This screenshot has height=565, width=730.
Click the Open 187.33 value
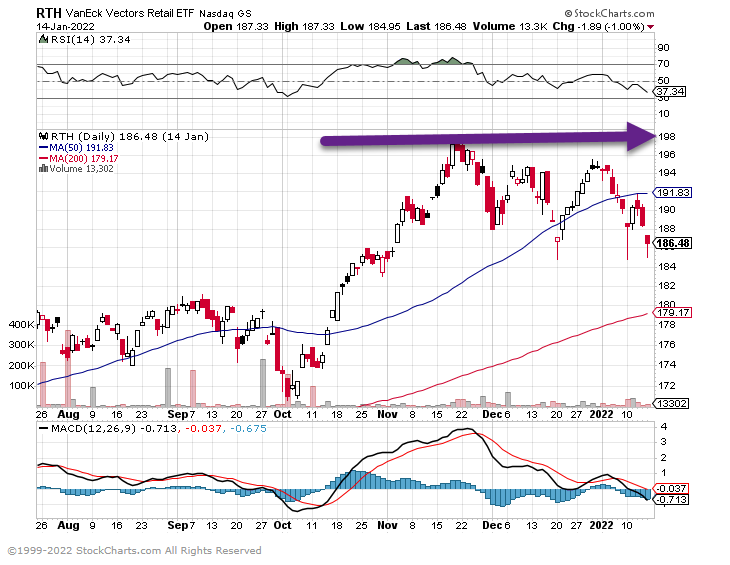[x=236, y=27]
